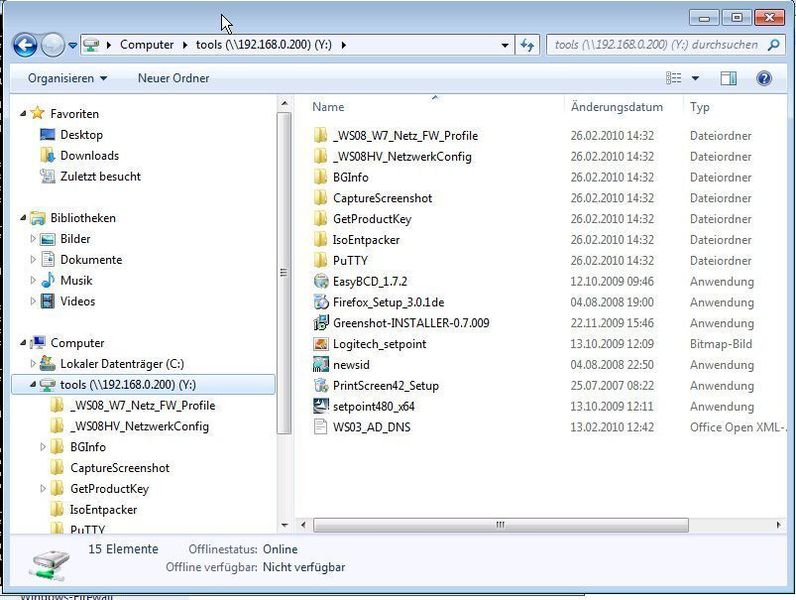
Task: Select Firefox_Setup_3.0.1de installer icon
Action: (321, 302)
